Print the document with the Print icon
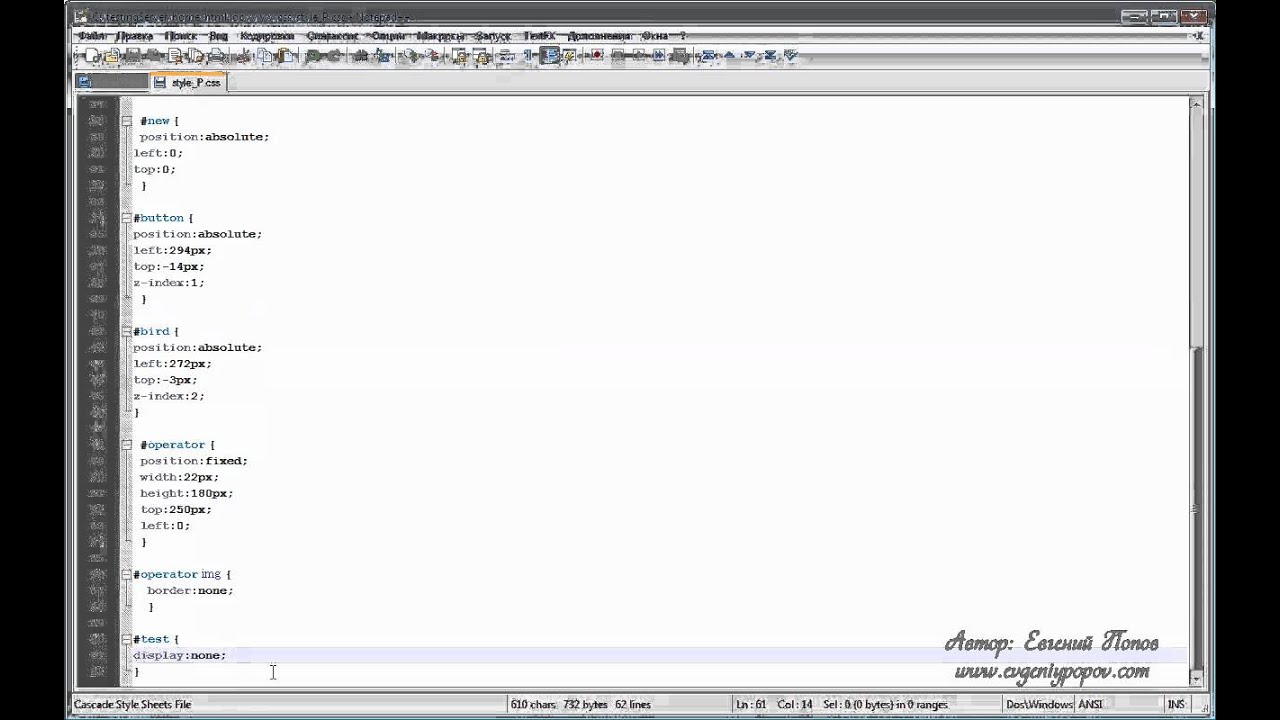 click(217, 56)
